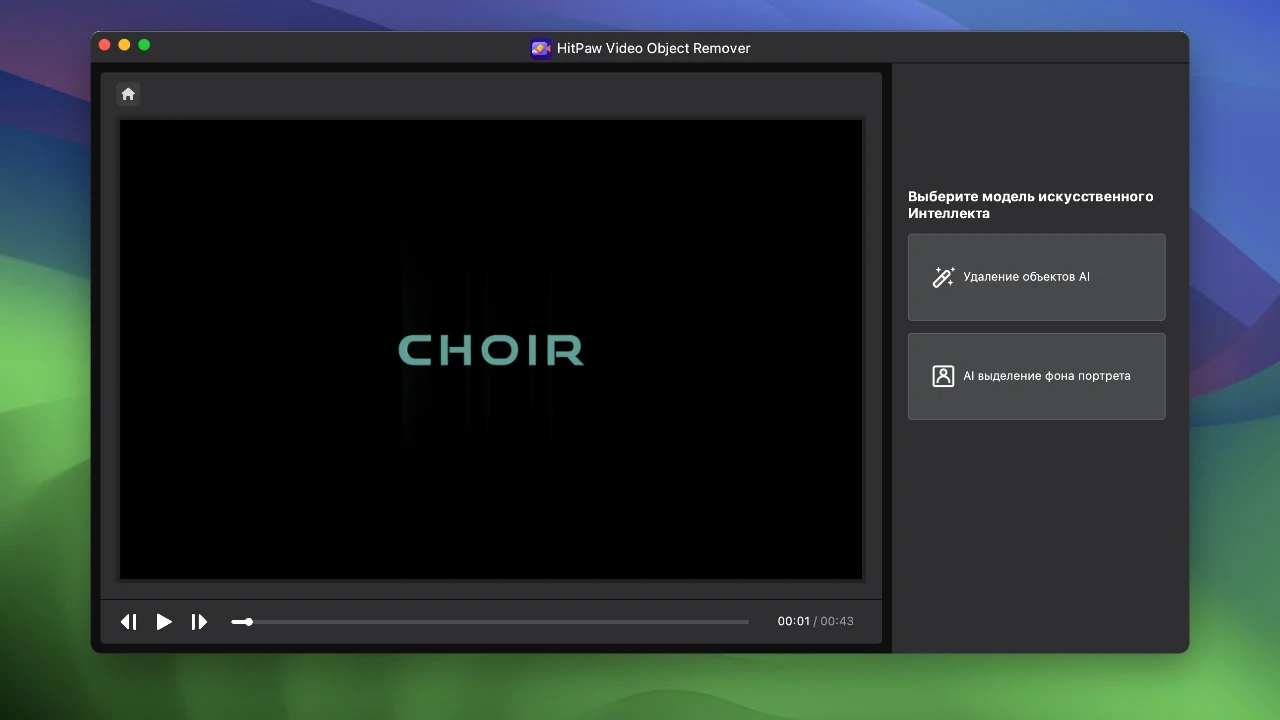Screen dimensions: 1280x720
Task: Step forward to the next frame
Action: coord(199,622)
